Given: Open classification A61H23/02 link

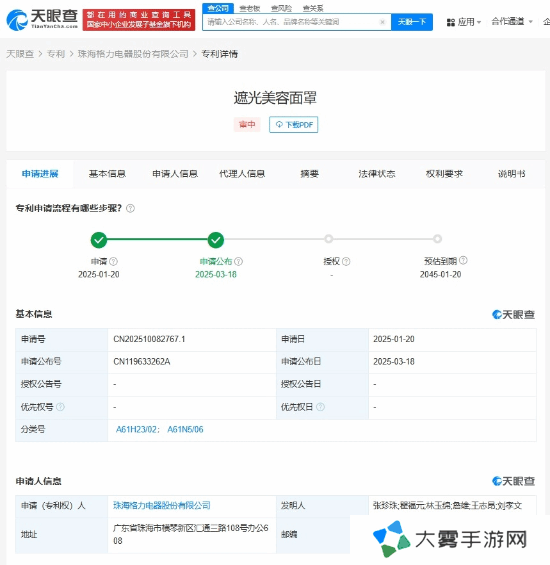Looking at the screenshot, I should pos(137,430).
